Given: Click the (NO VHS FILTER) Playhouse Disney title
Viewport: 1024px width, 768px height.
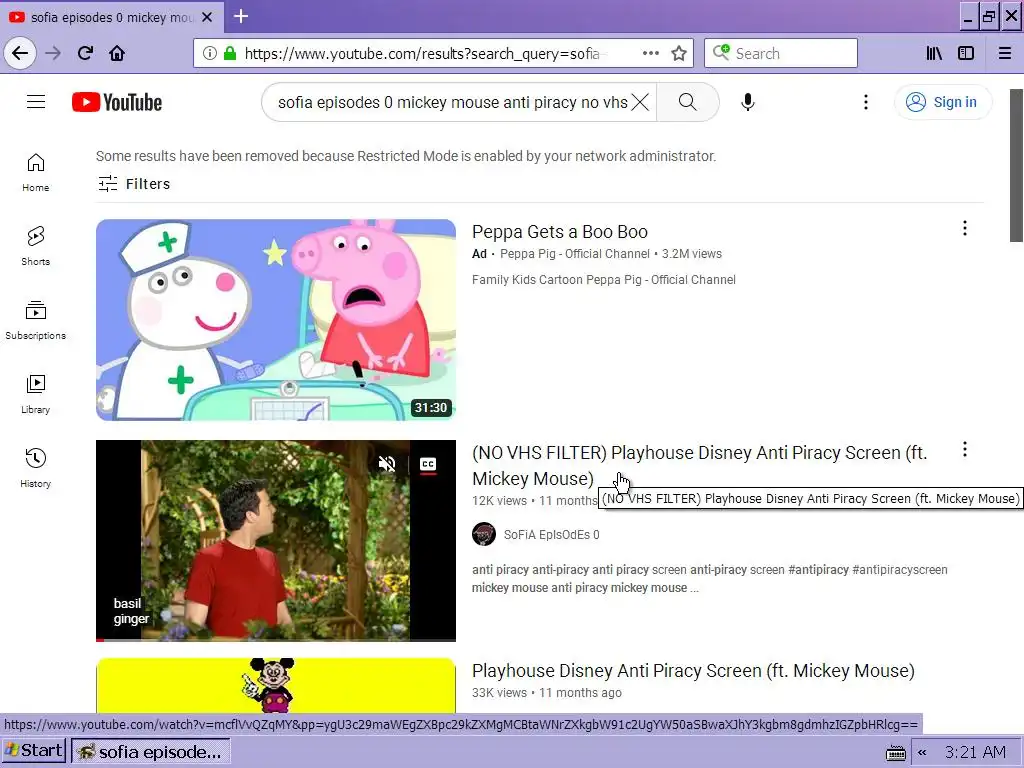Looking at the screenshot, I should click(x=699, y=466).
